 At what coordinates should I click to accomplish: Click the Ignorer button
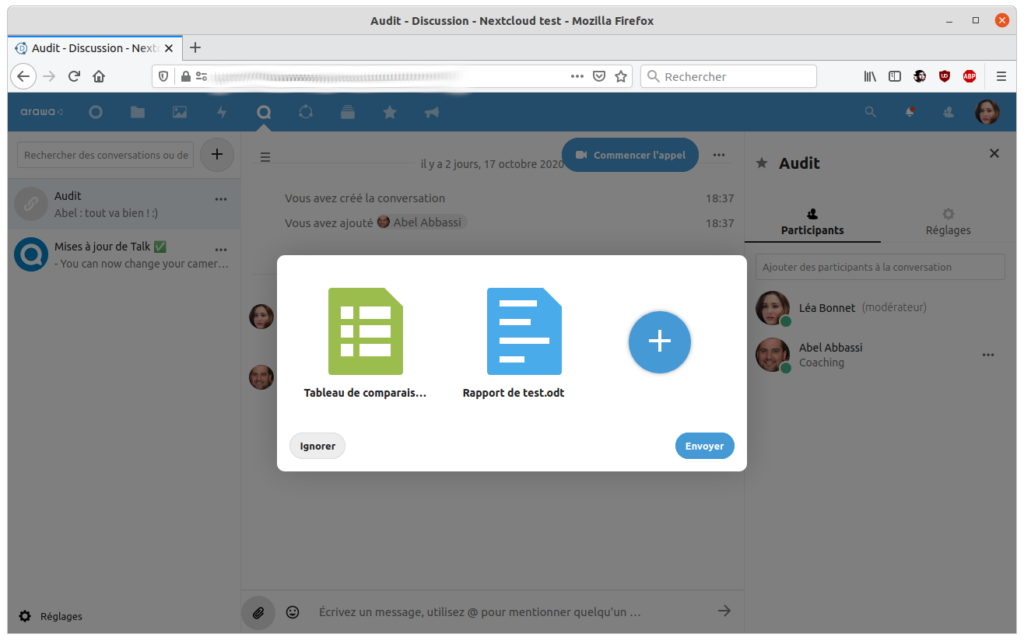[317, 446]
